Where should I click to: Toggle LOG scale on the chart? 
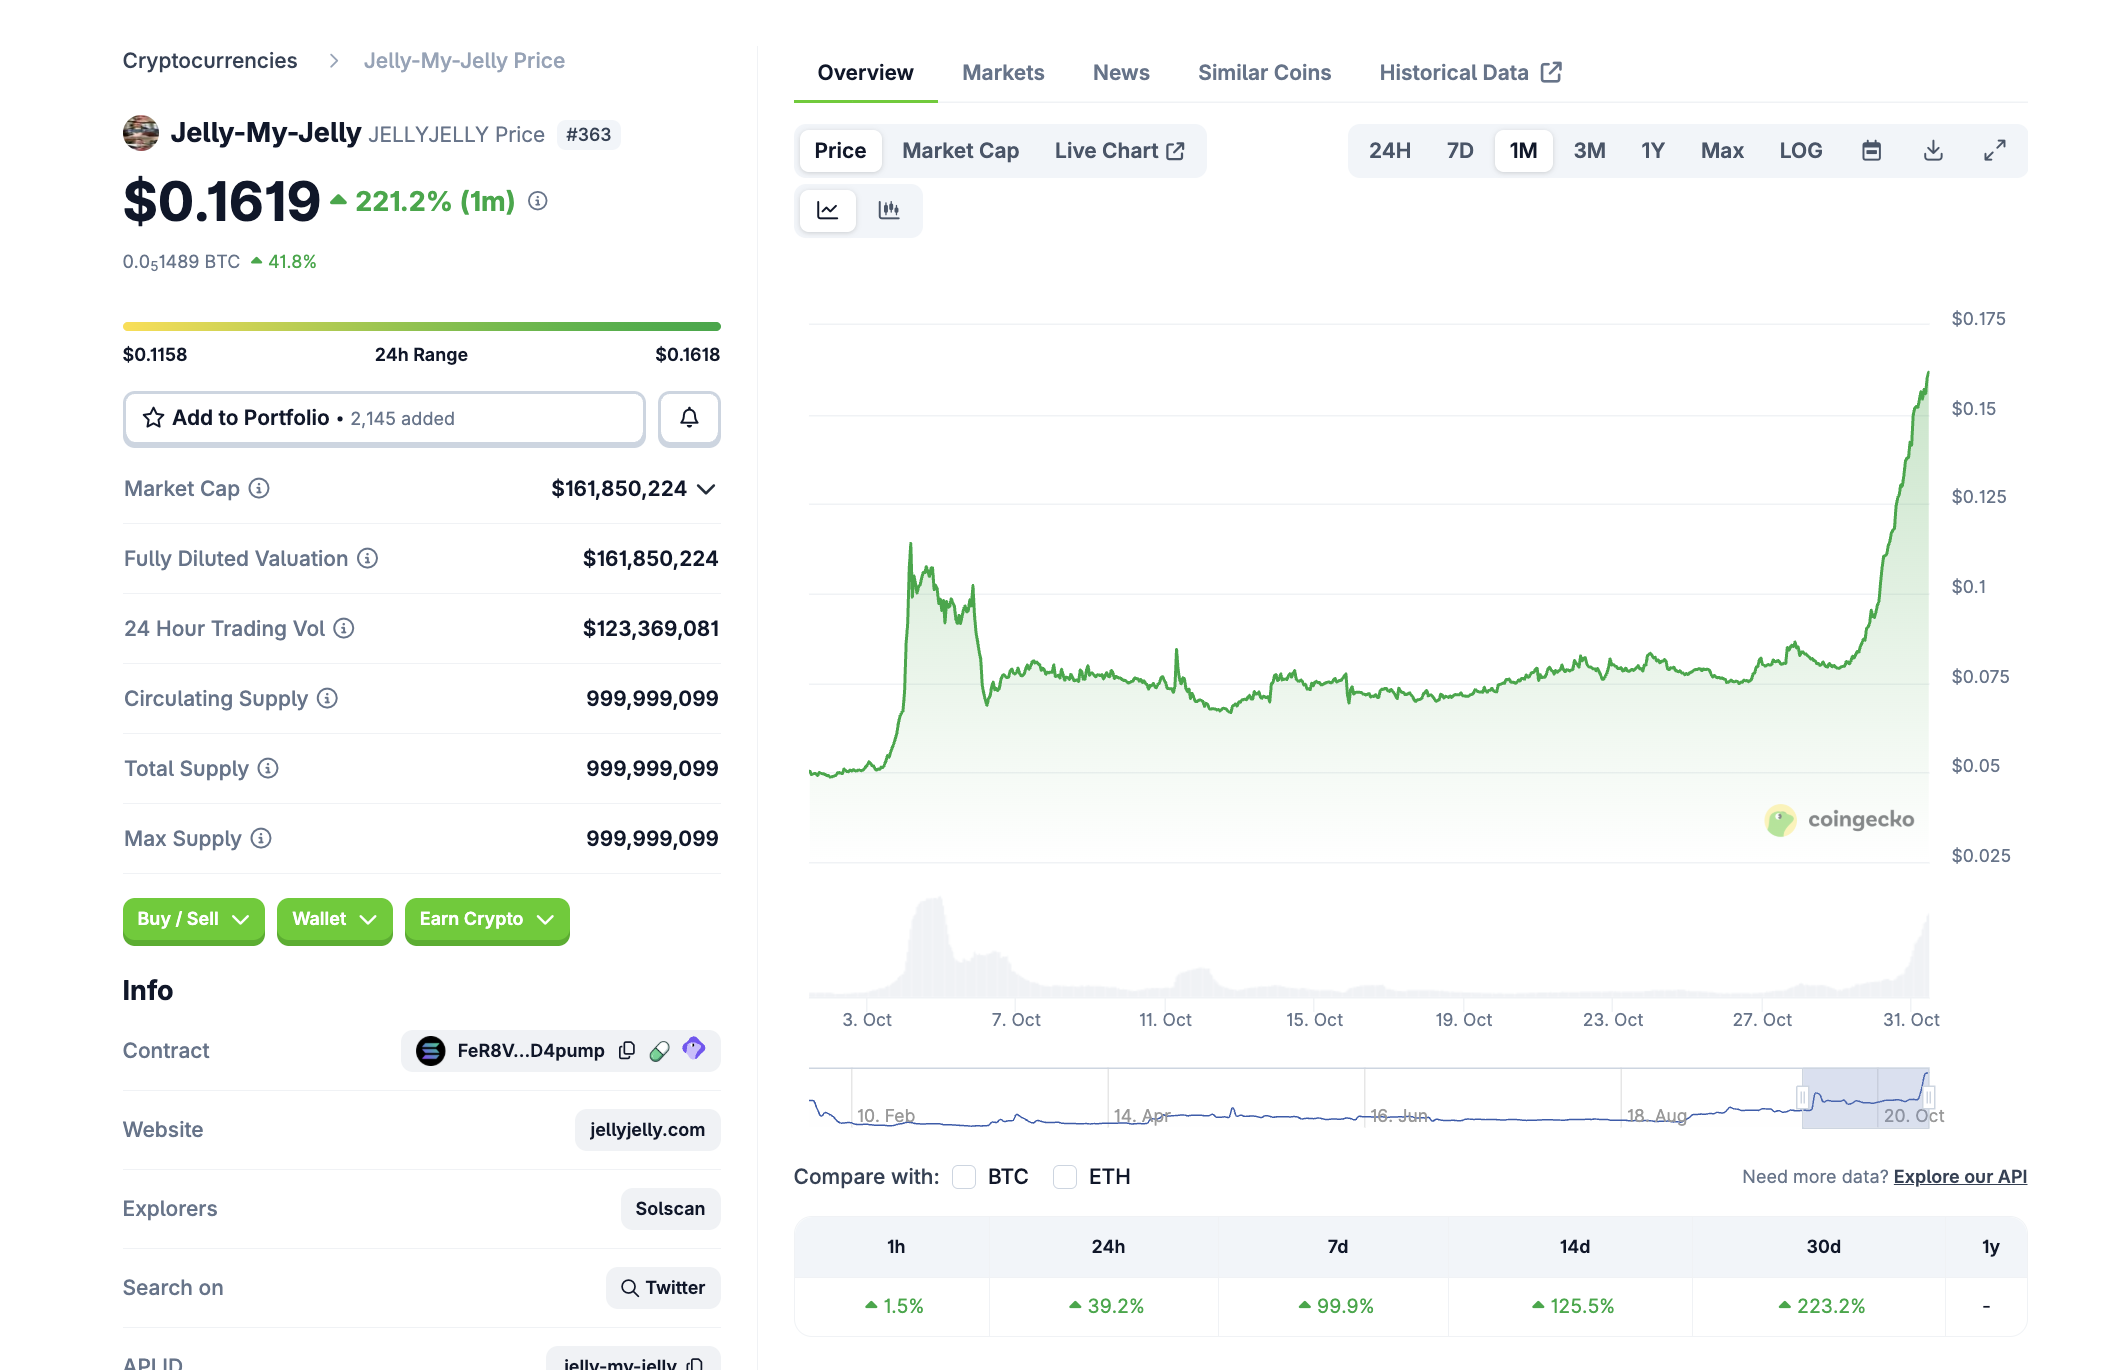1800,151
